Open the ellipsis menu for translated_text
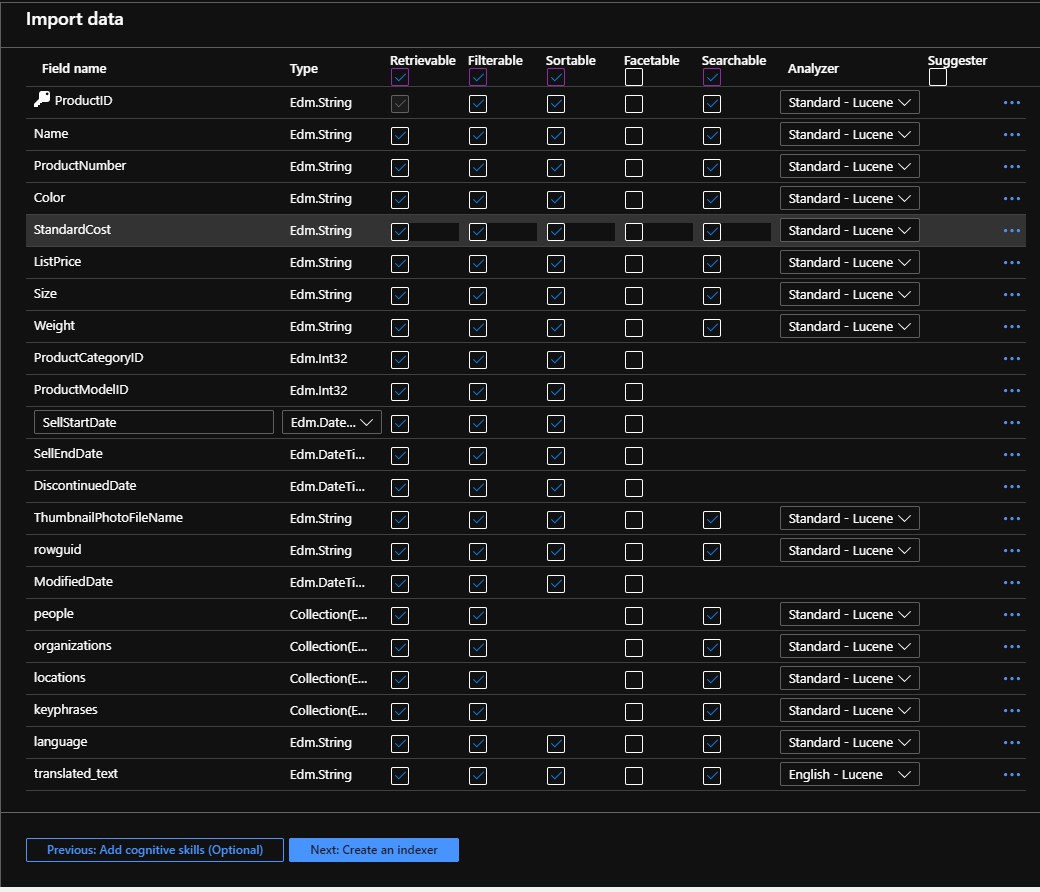 pyautogui.click(x=1011, y=774)
